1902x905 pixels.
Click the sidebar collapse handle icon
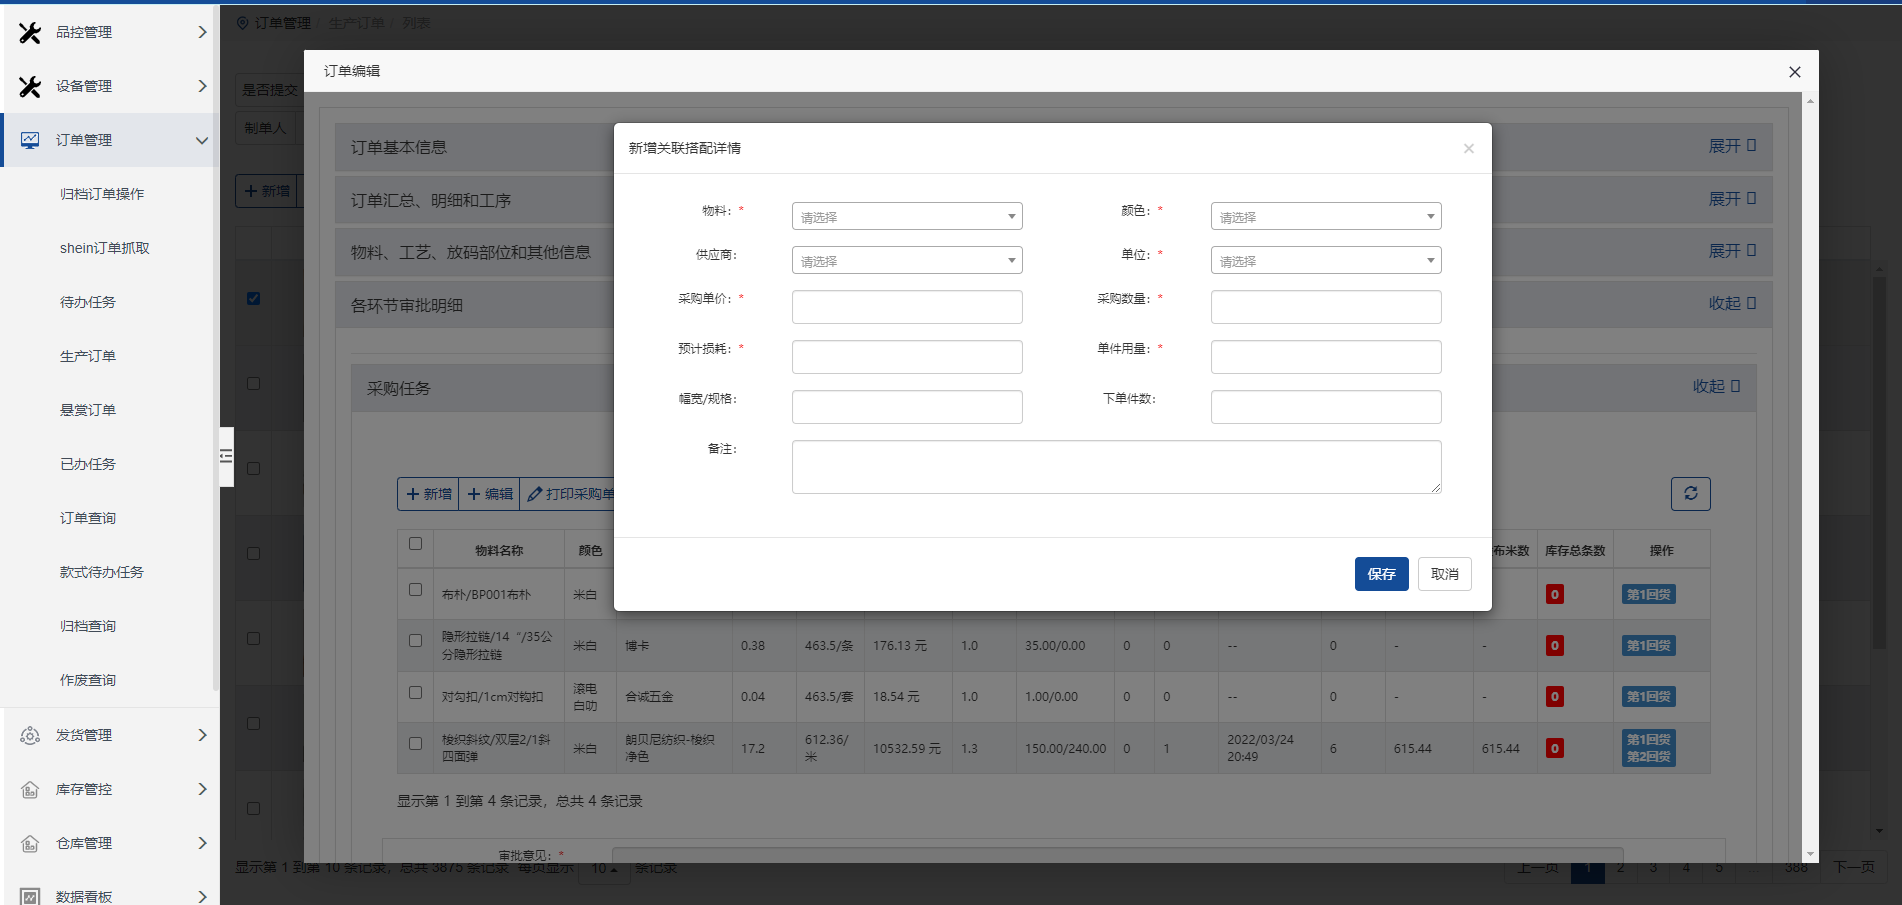(226, 456)
